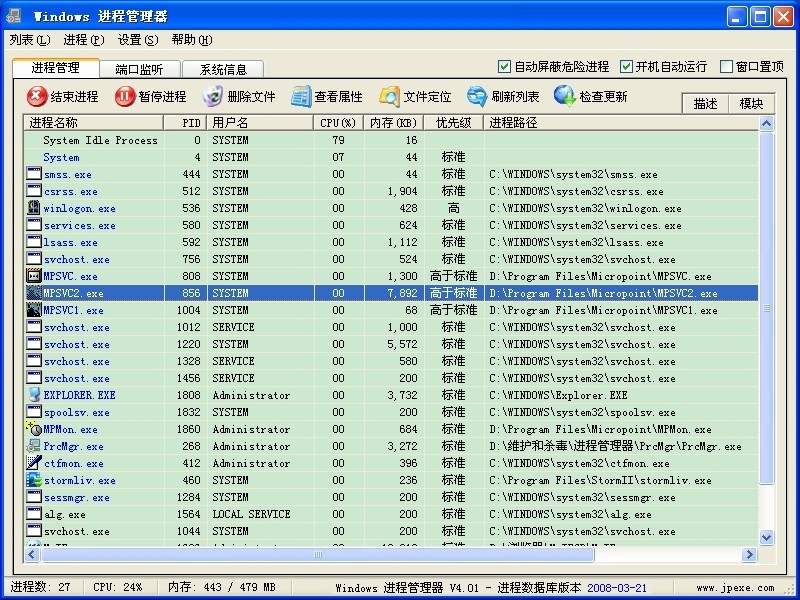Click LOCAL SERVICE user name cell
The image size is (800, 600).
click(252, 514)
